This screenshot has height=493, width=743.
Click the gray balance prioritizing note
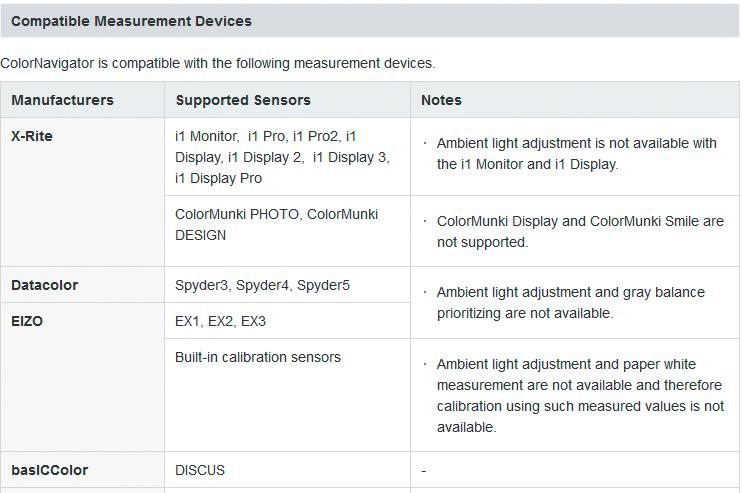(571, 302)
